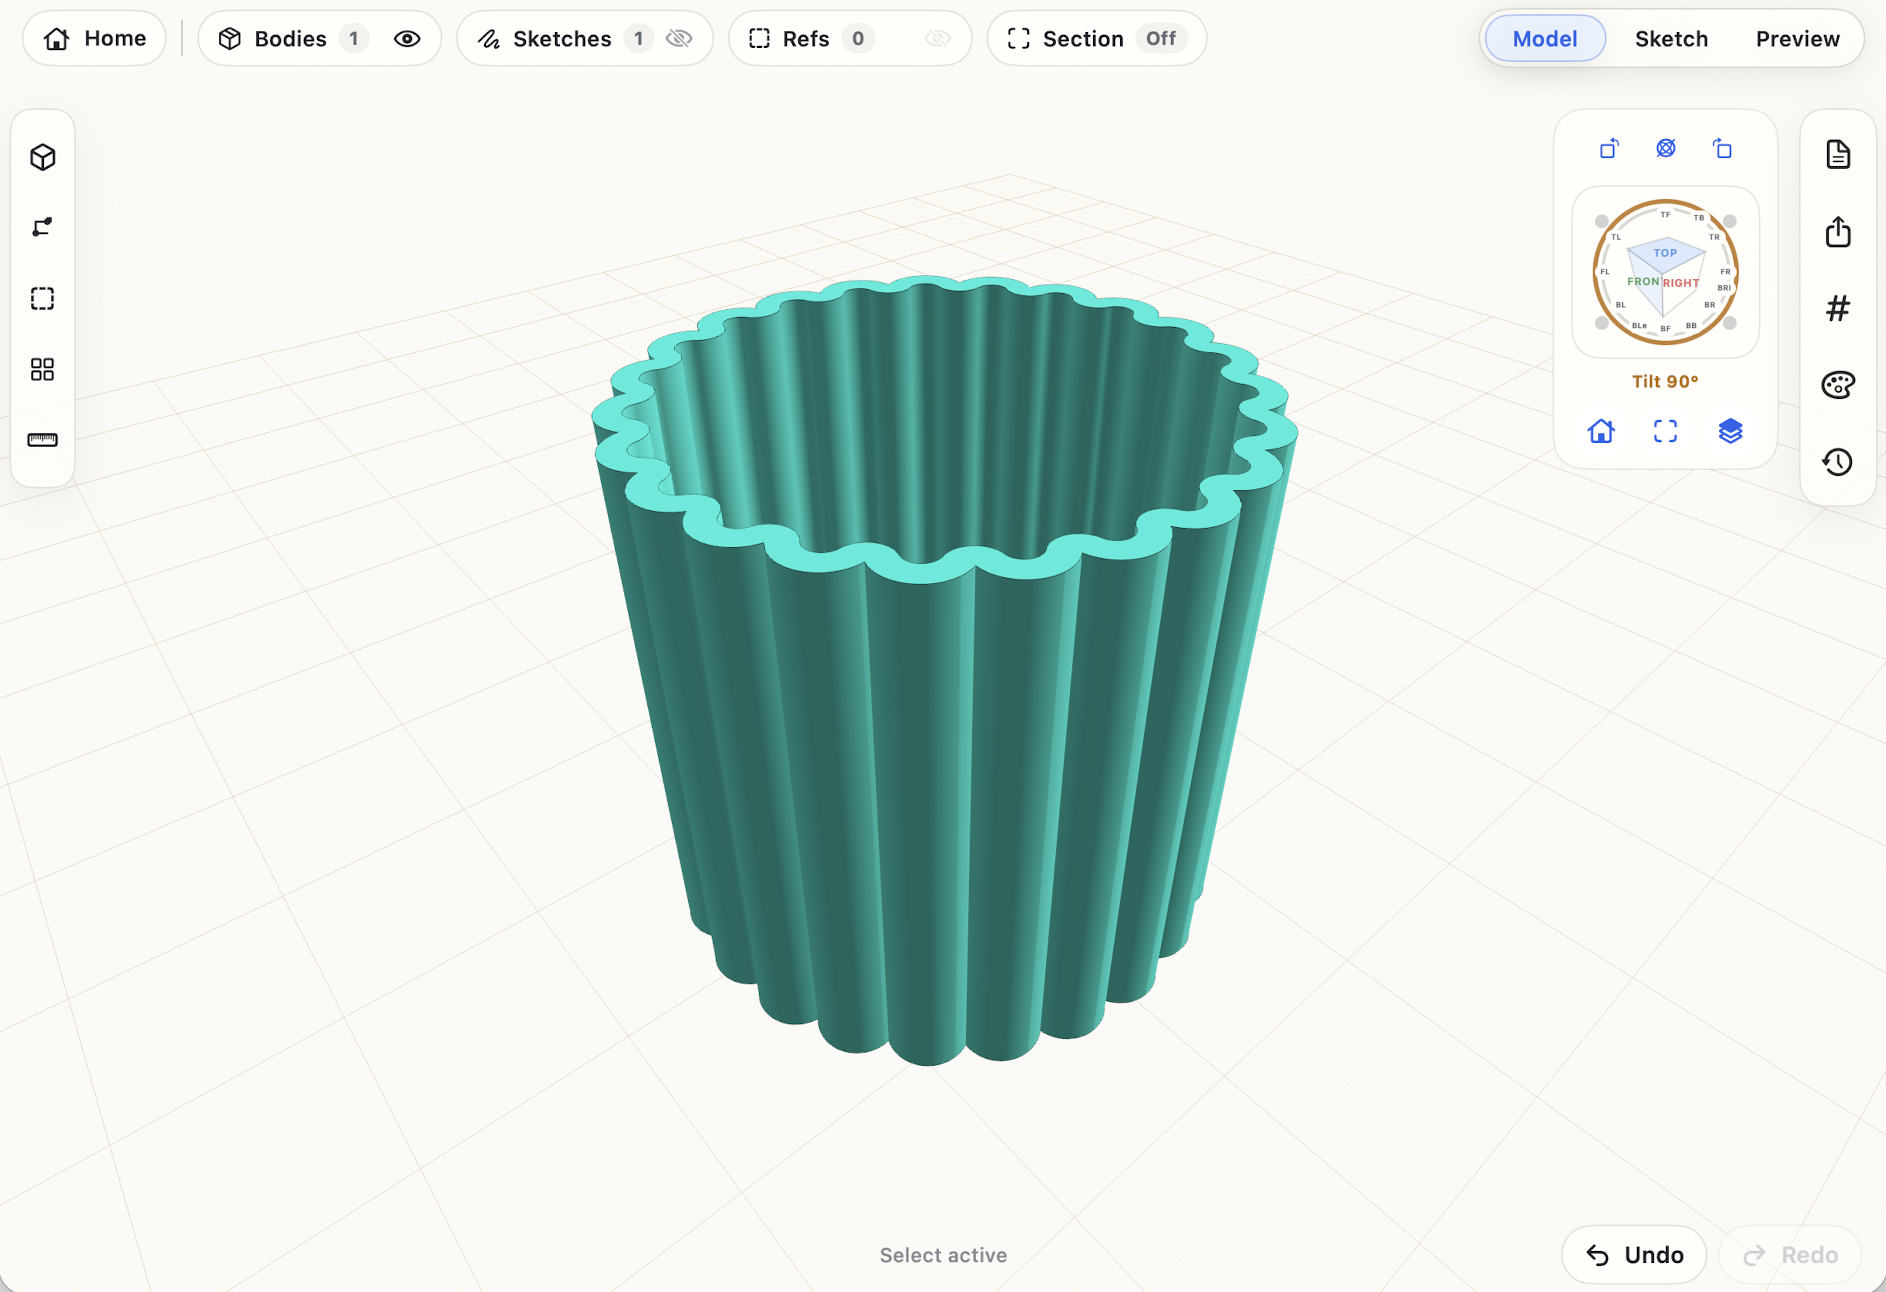Click the Tilt 90° label
The width and height of the screenshot is (1886, 1292).
tap(1665, 381)
